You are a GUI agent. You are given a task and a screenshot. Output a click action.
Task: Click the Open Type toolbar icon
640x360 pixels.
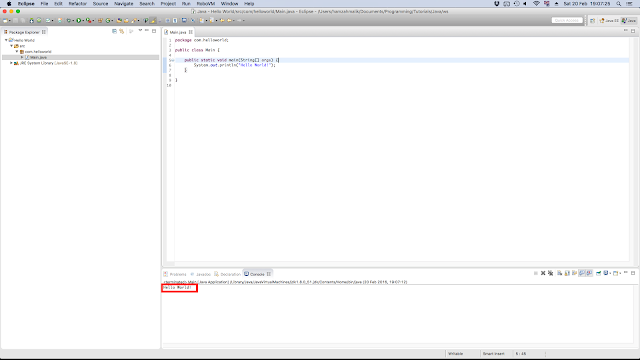pyautogui.click(x=119, y=20)
